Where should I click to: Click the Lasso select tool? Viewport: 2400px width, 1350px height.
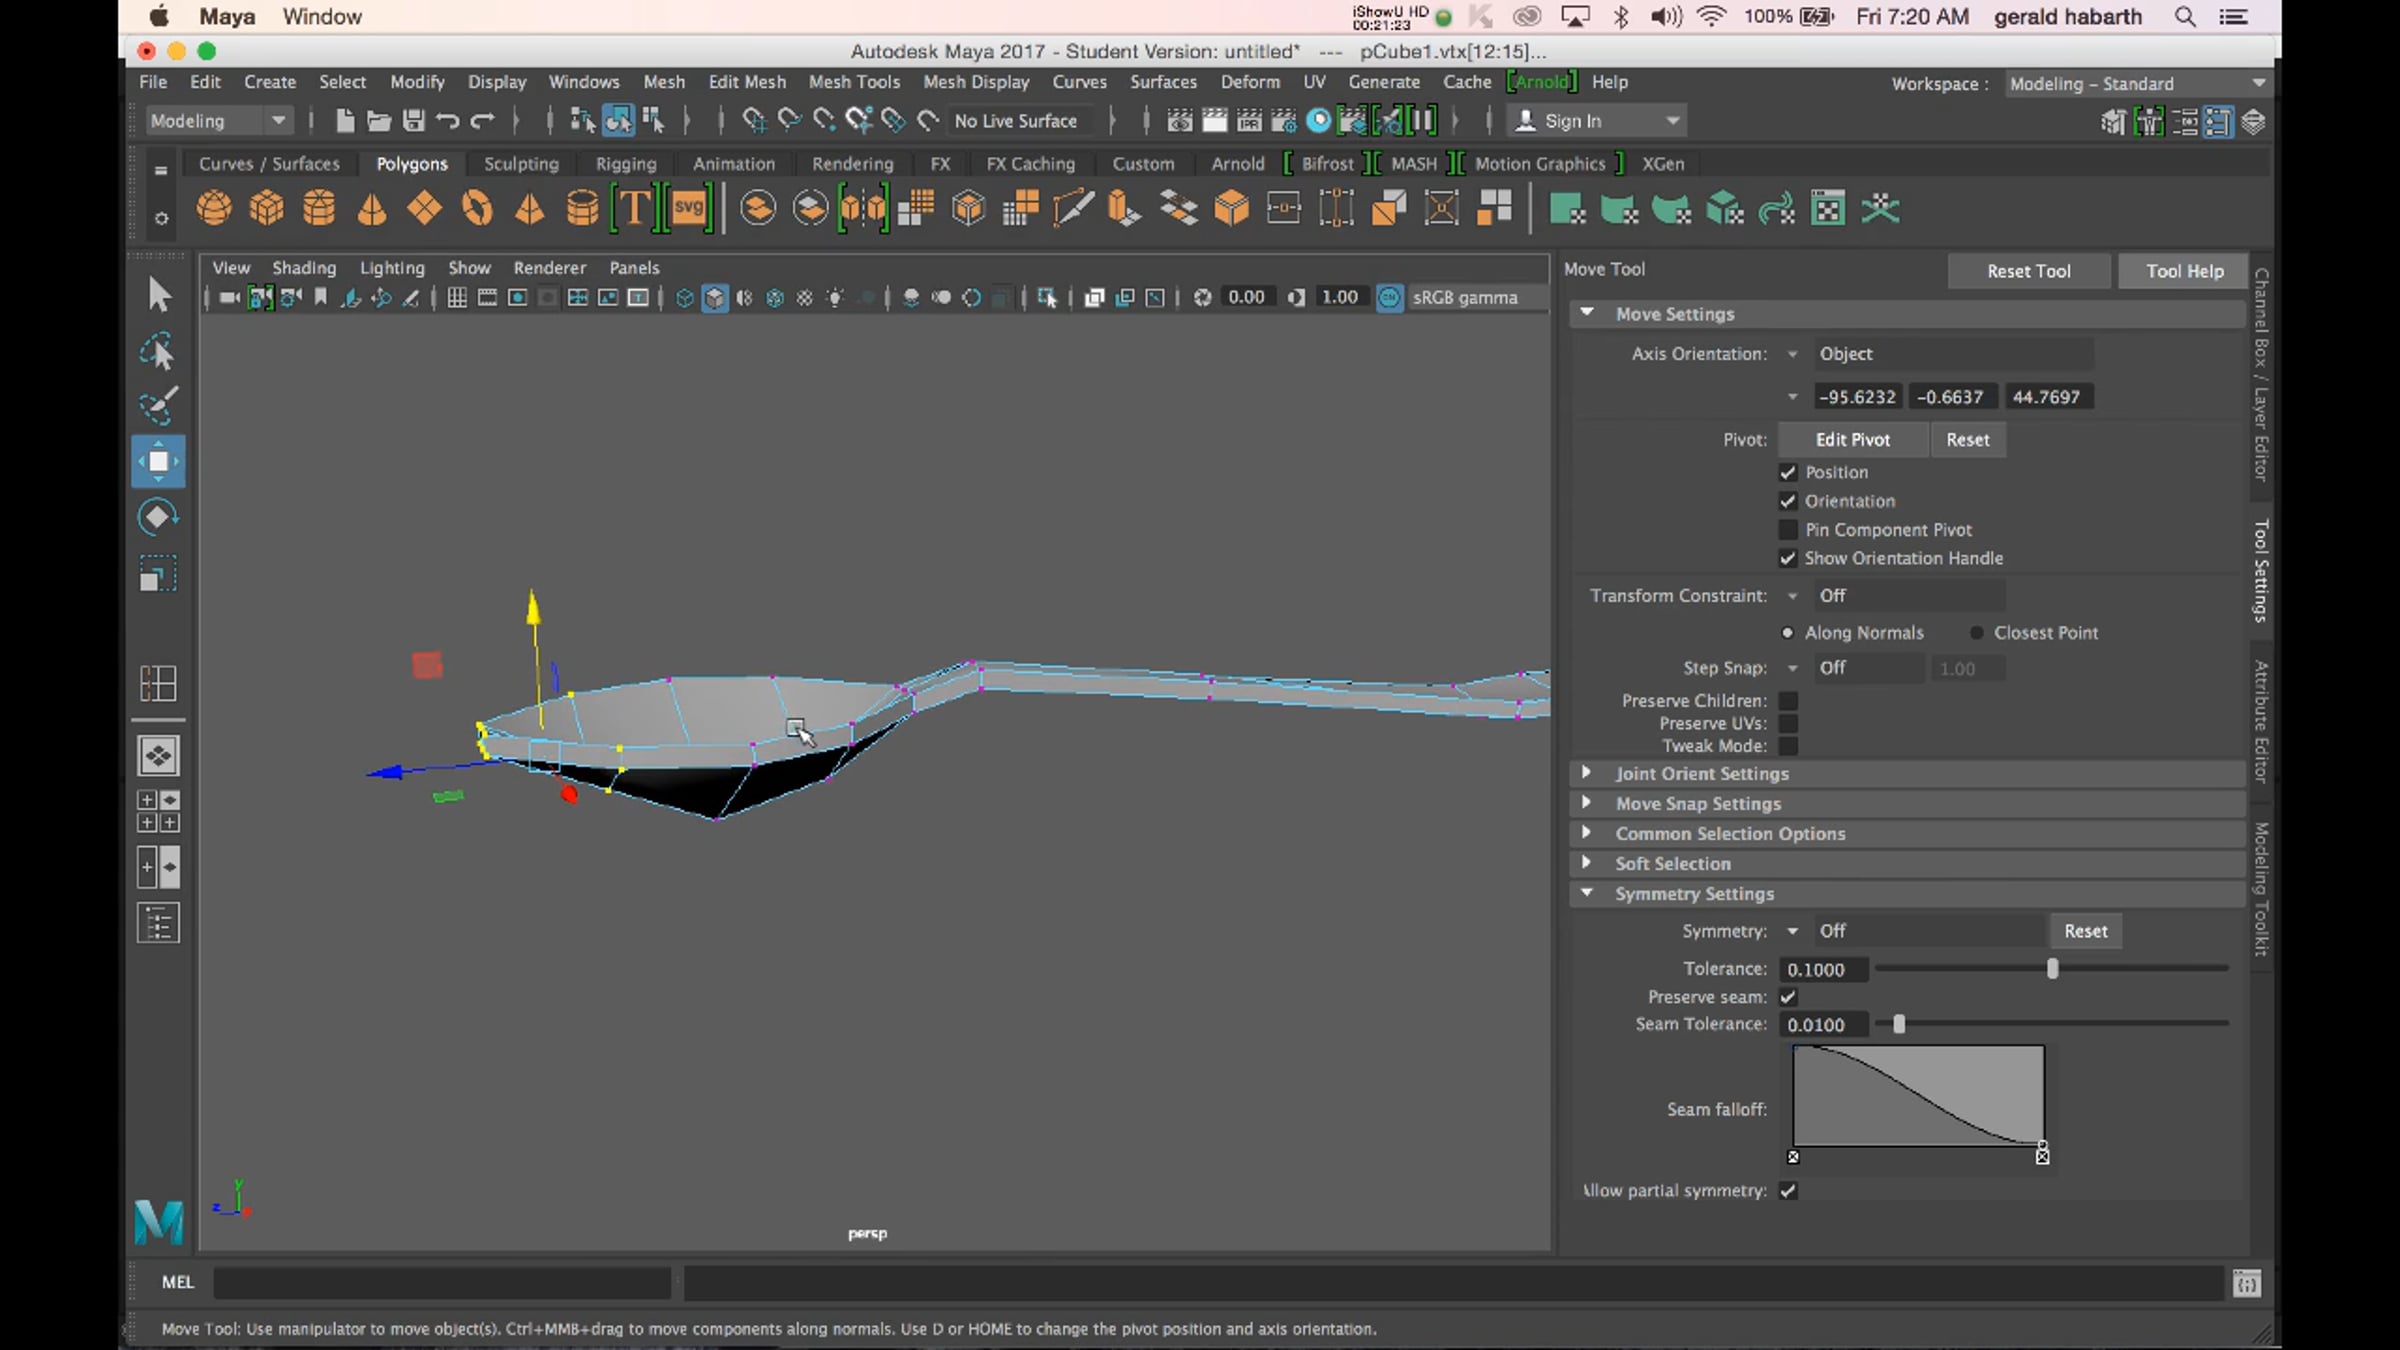pyautogui.click(x=158, y=351)
